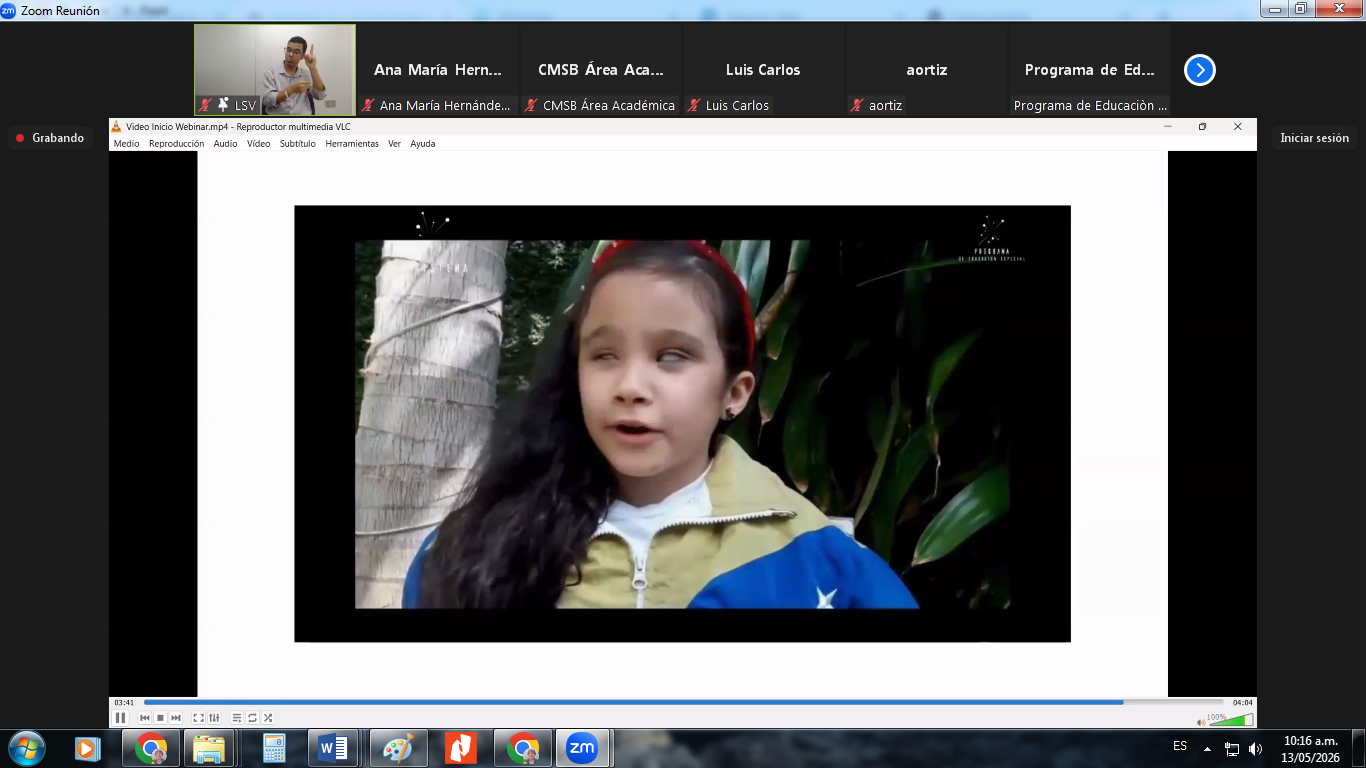
Task: Show more participants with blue arrow
Action: [1200, 70]
